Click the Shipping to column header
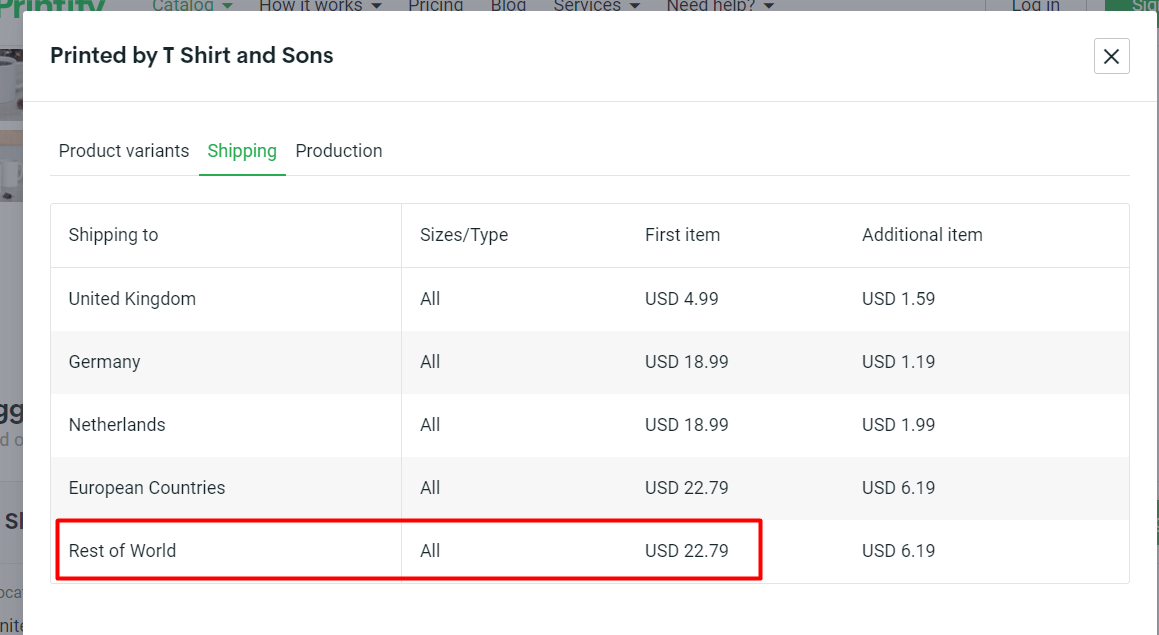 (113, 234)
